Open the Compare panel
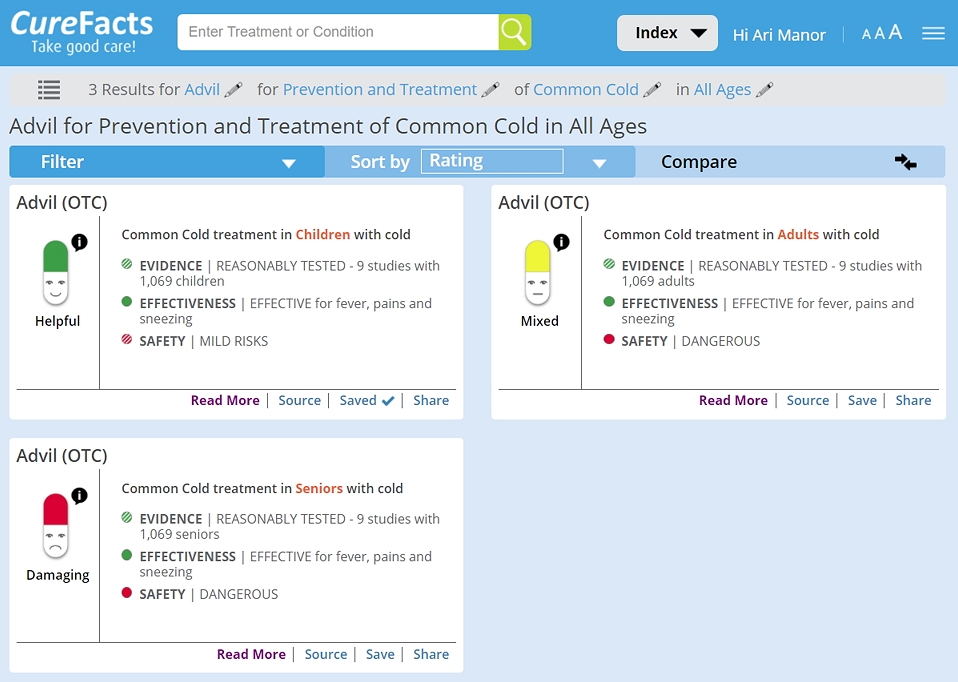 click(x=790, y=162)
